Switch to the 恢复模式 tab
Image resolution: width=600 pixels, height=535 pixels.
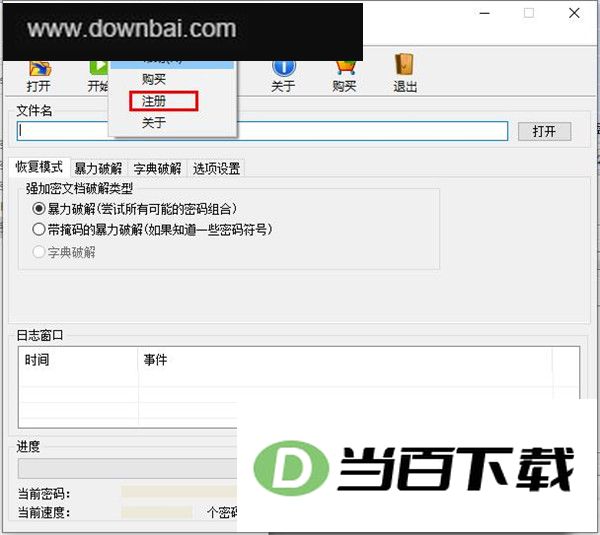pyautogui.click(x=39, y=167)
